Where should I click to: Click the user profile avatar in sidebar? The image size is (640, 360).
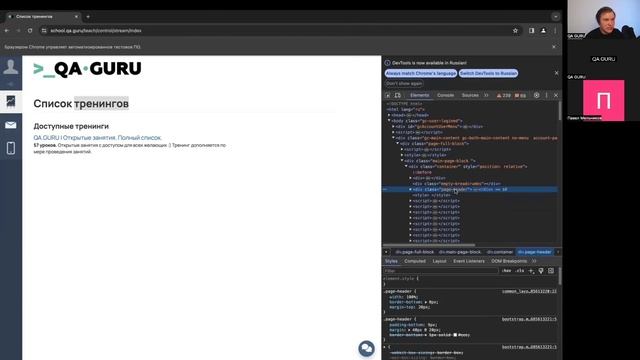point(11,67)
